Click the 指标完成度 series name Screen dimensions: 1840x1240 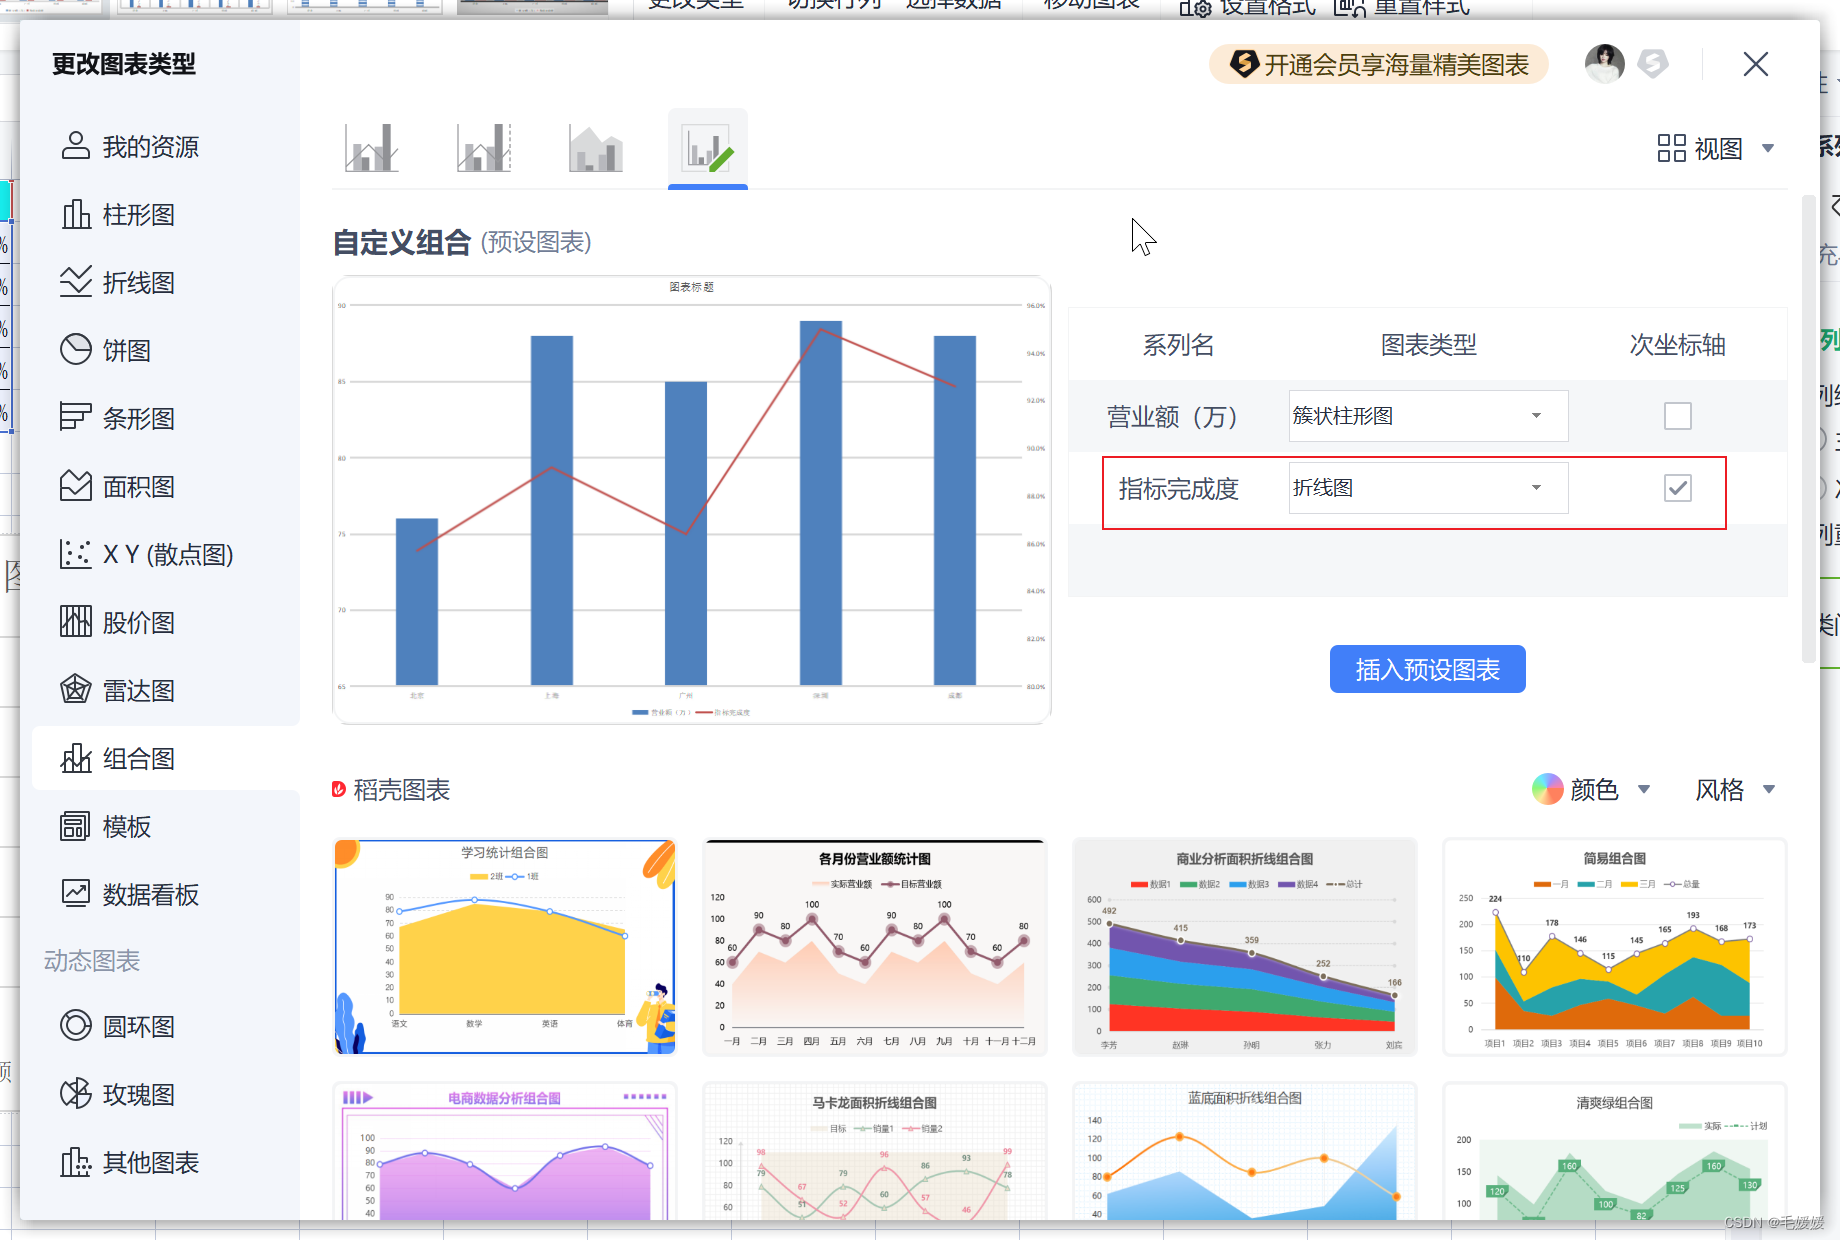coord(1178,489)
